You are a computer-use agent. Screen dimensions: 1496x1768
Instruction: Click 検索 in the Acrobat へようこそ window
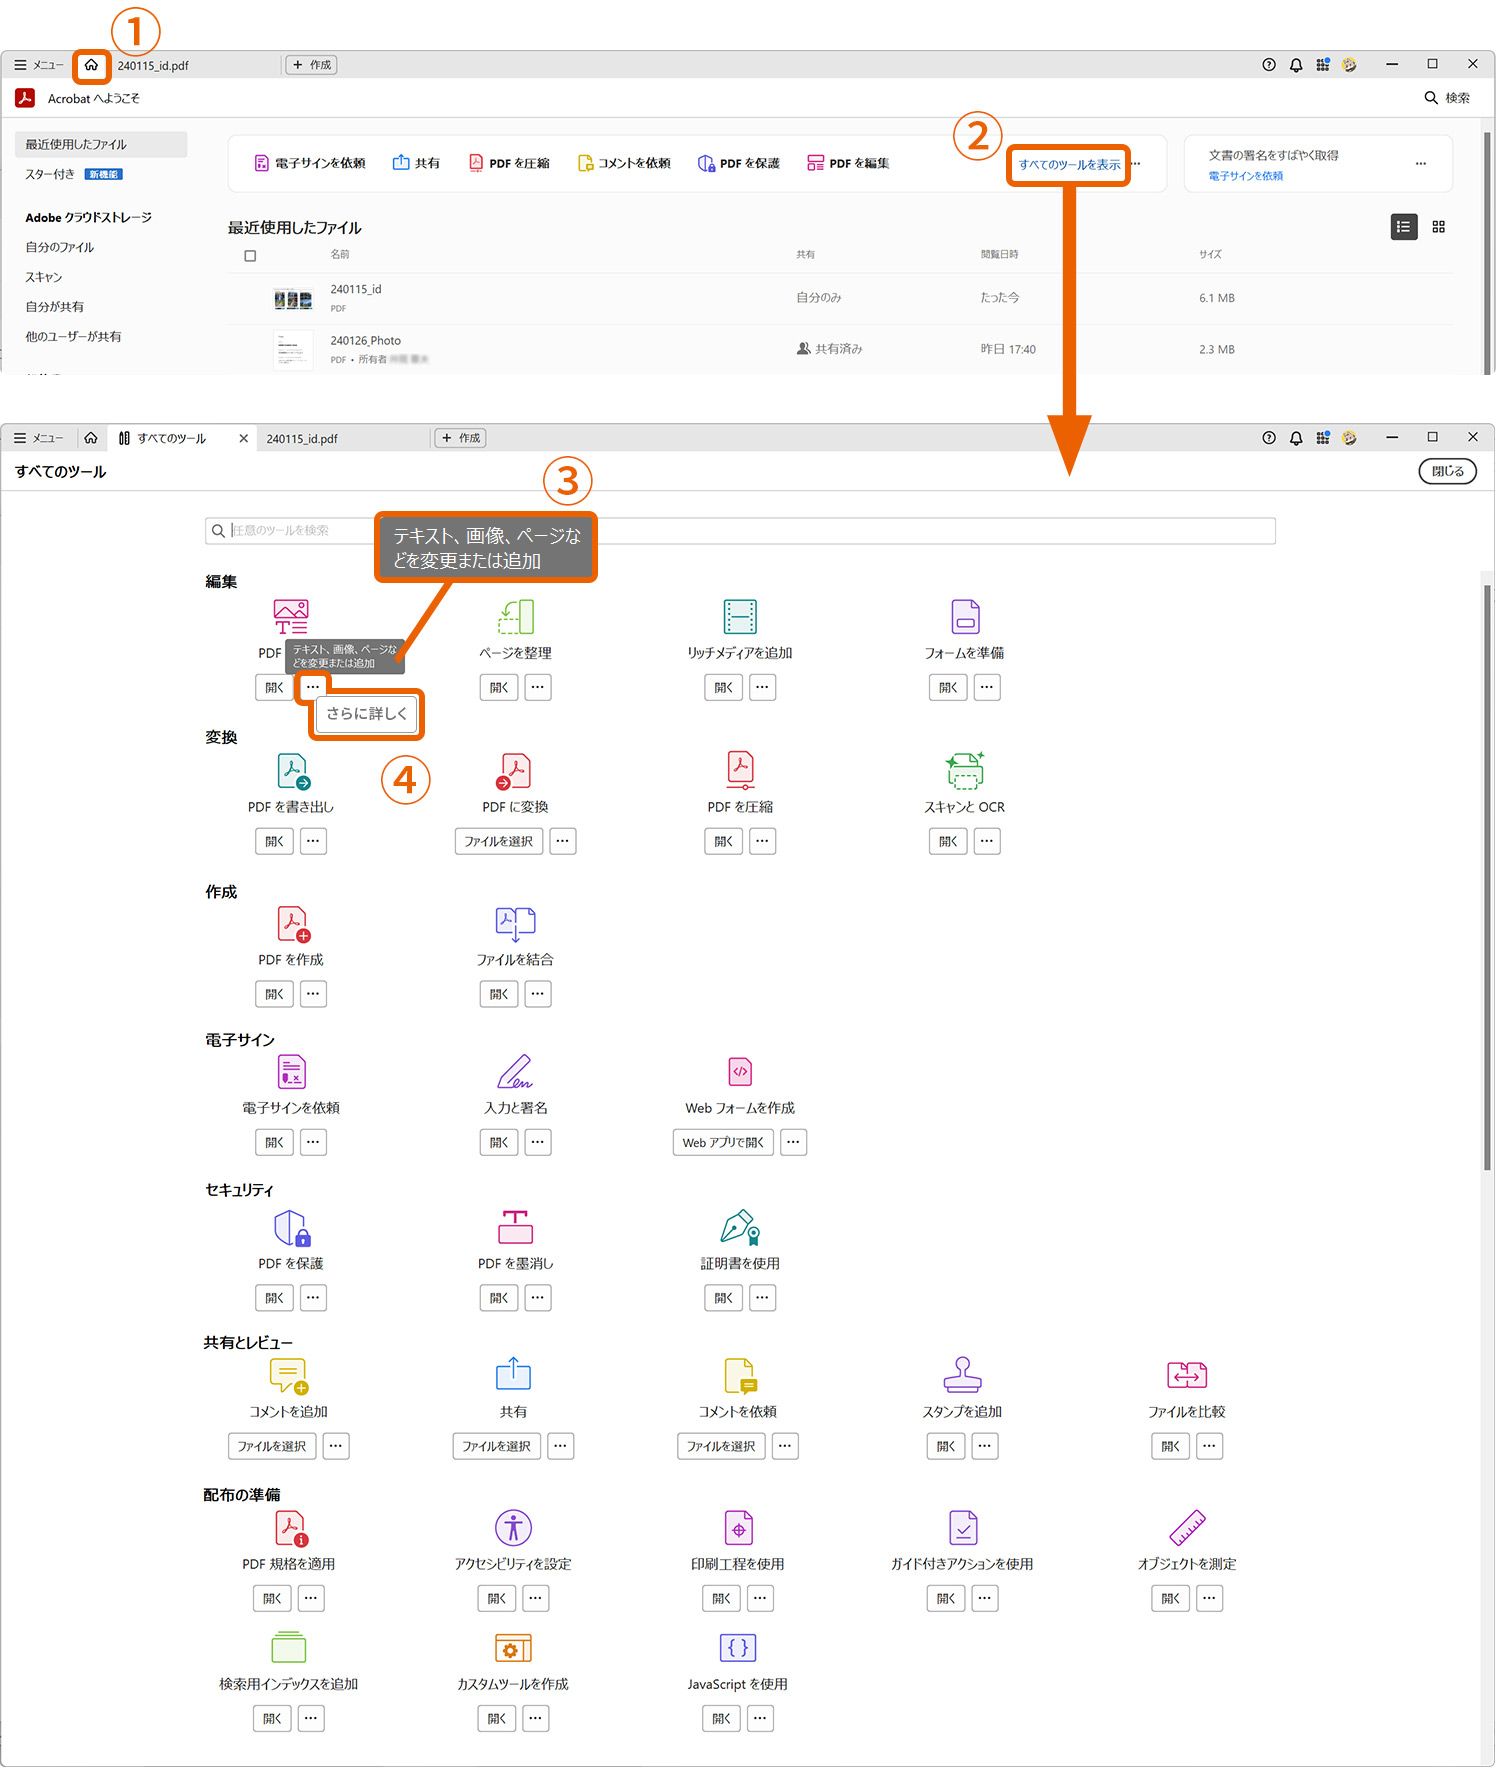pyautogui.click(x=1447, y=98)
